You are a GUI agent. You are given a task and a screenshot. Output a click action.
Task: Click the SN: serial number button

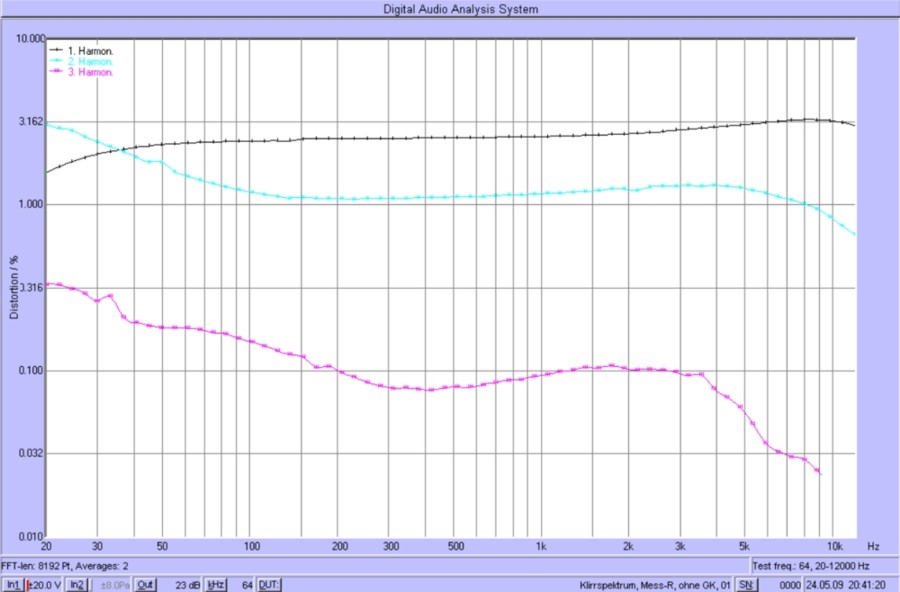[745, 584]
